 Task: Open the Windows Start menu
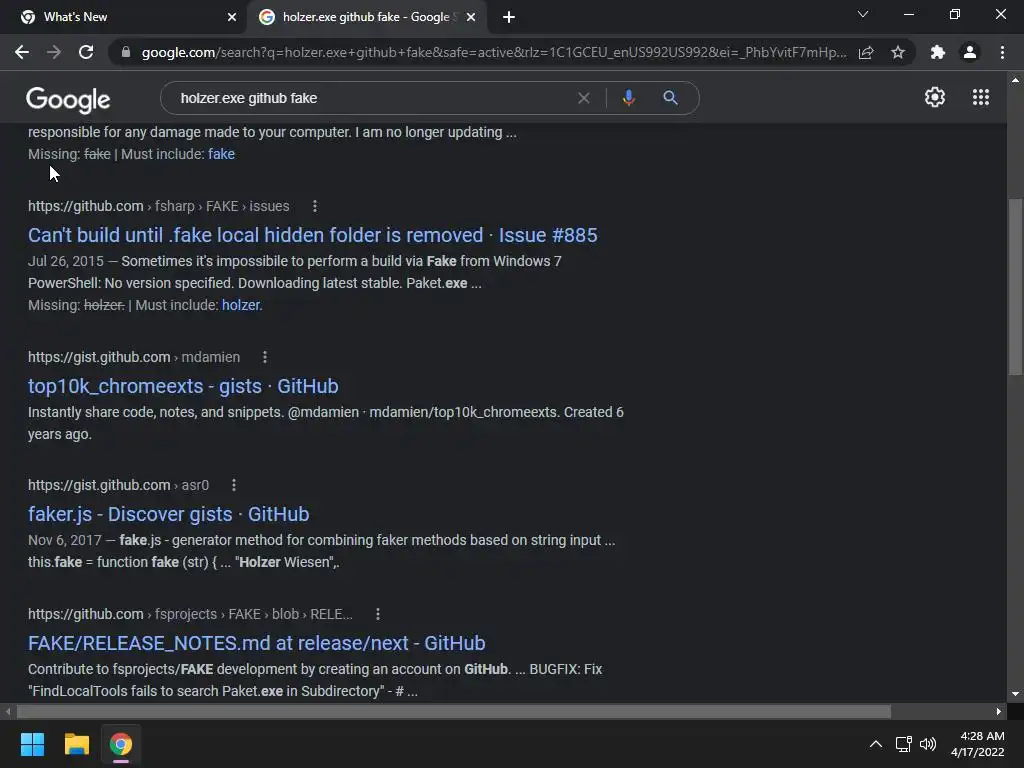[33, 744]
